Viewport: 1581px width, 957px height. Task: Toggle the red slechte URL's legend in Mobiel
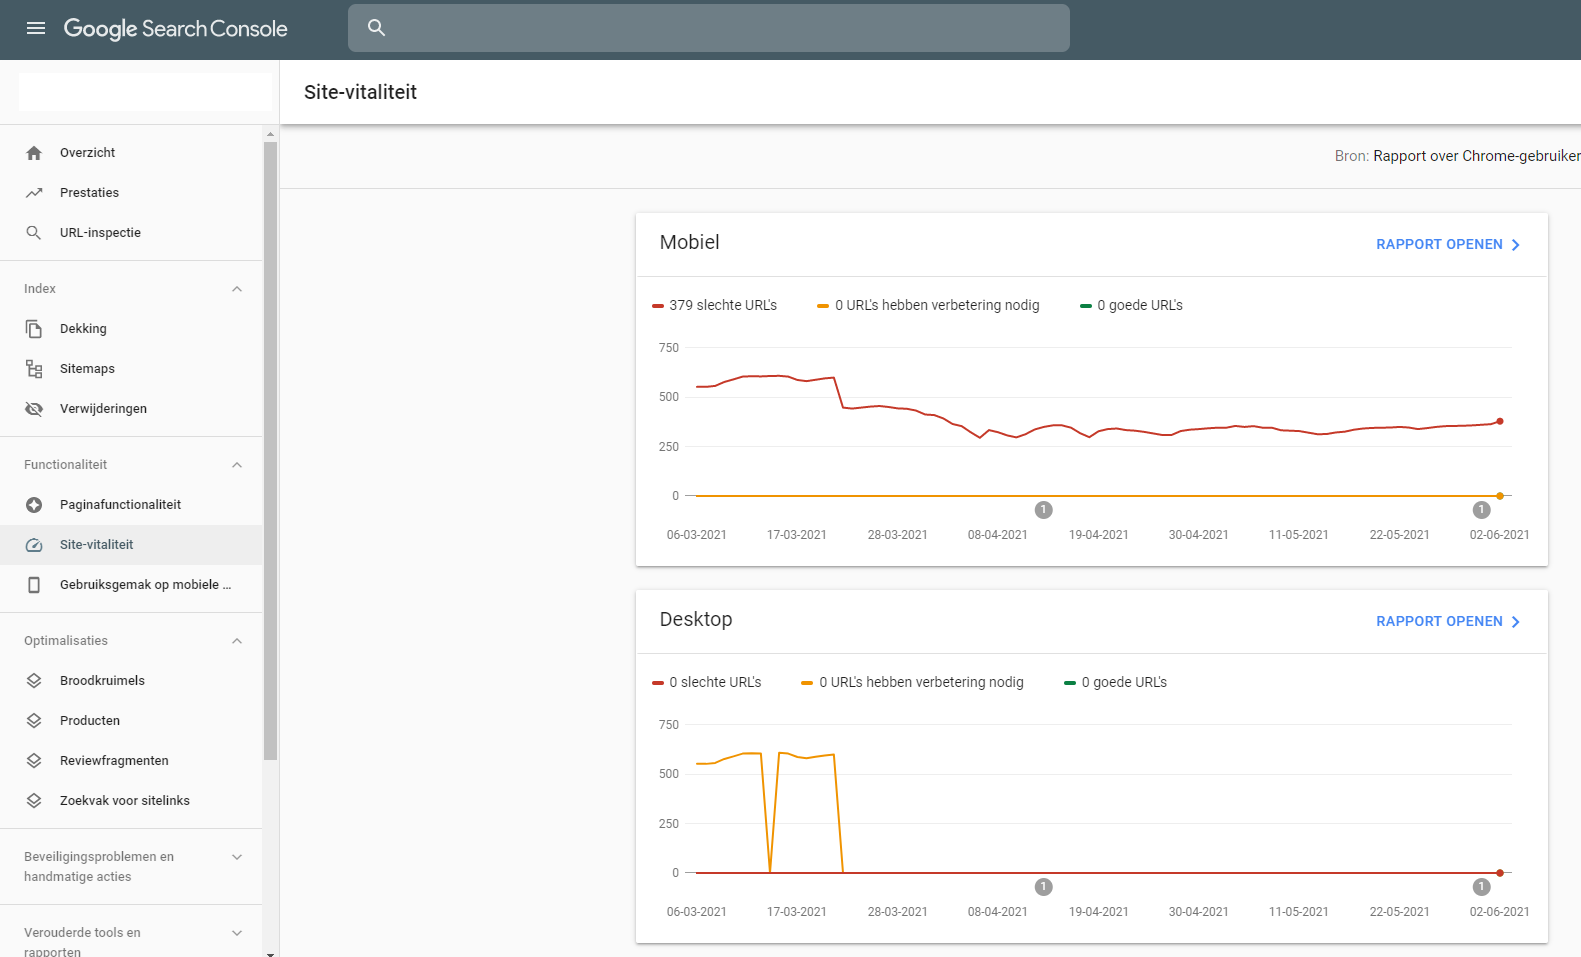[x=714, y=305]
